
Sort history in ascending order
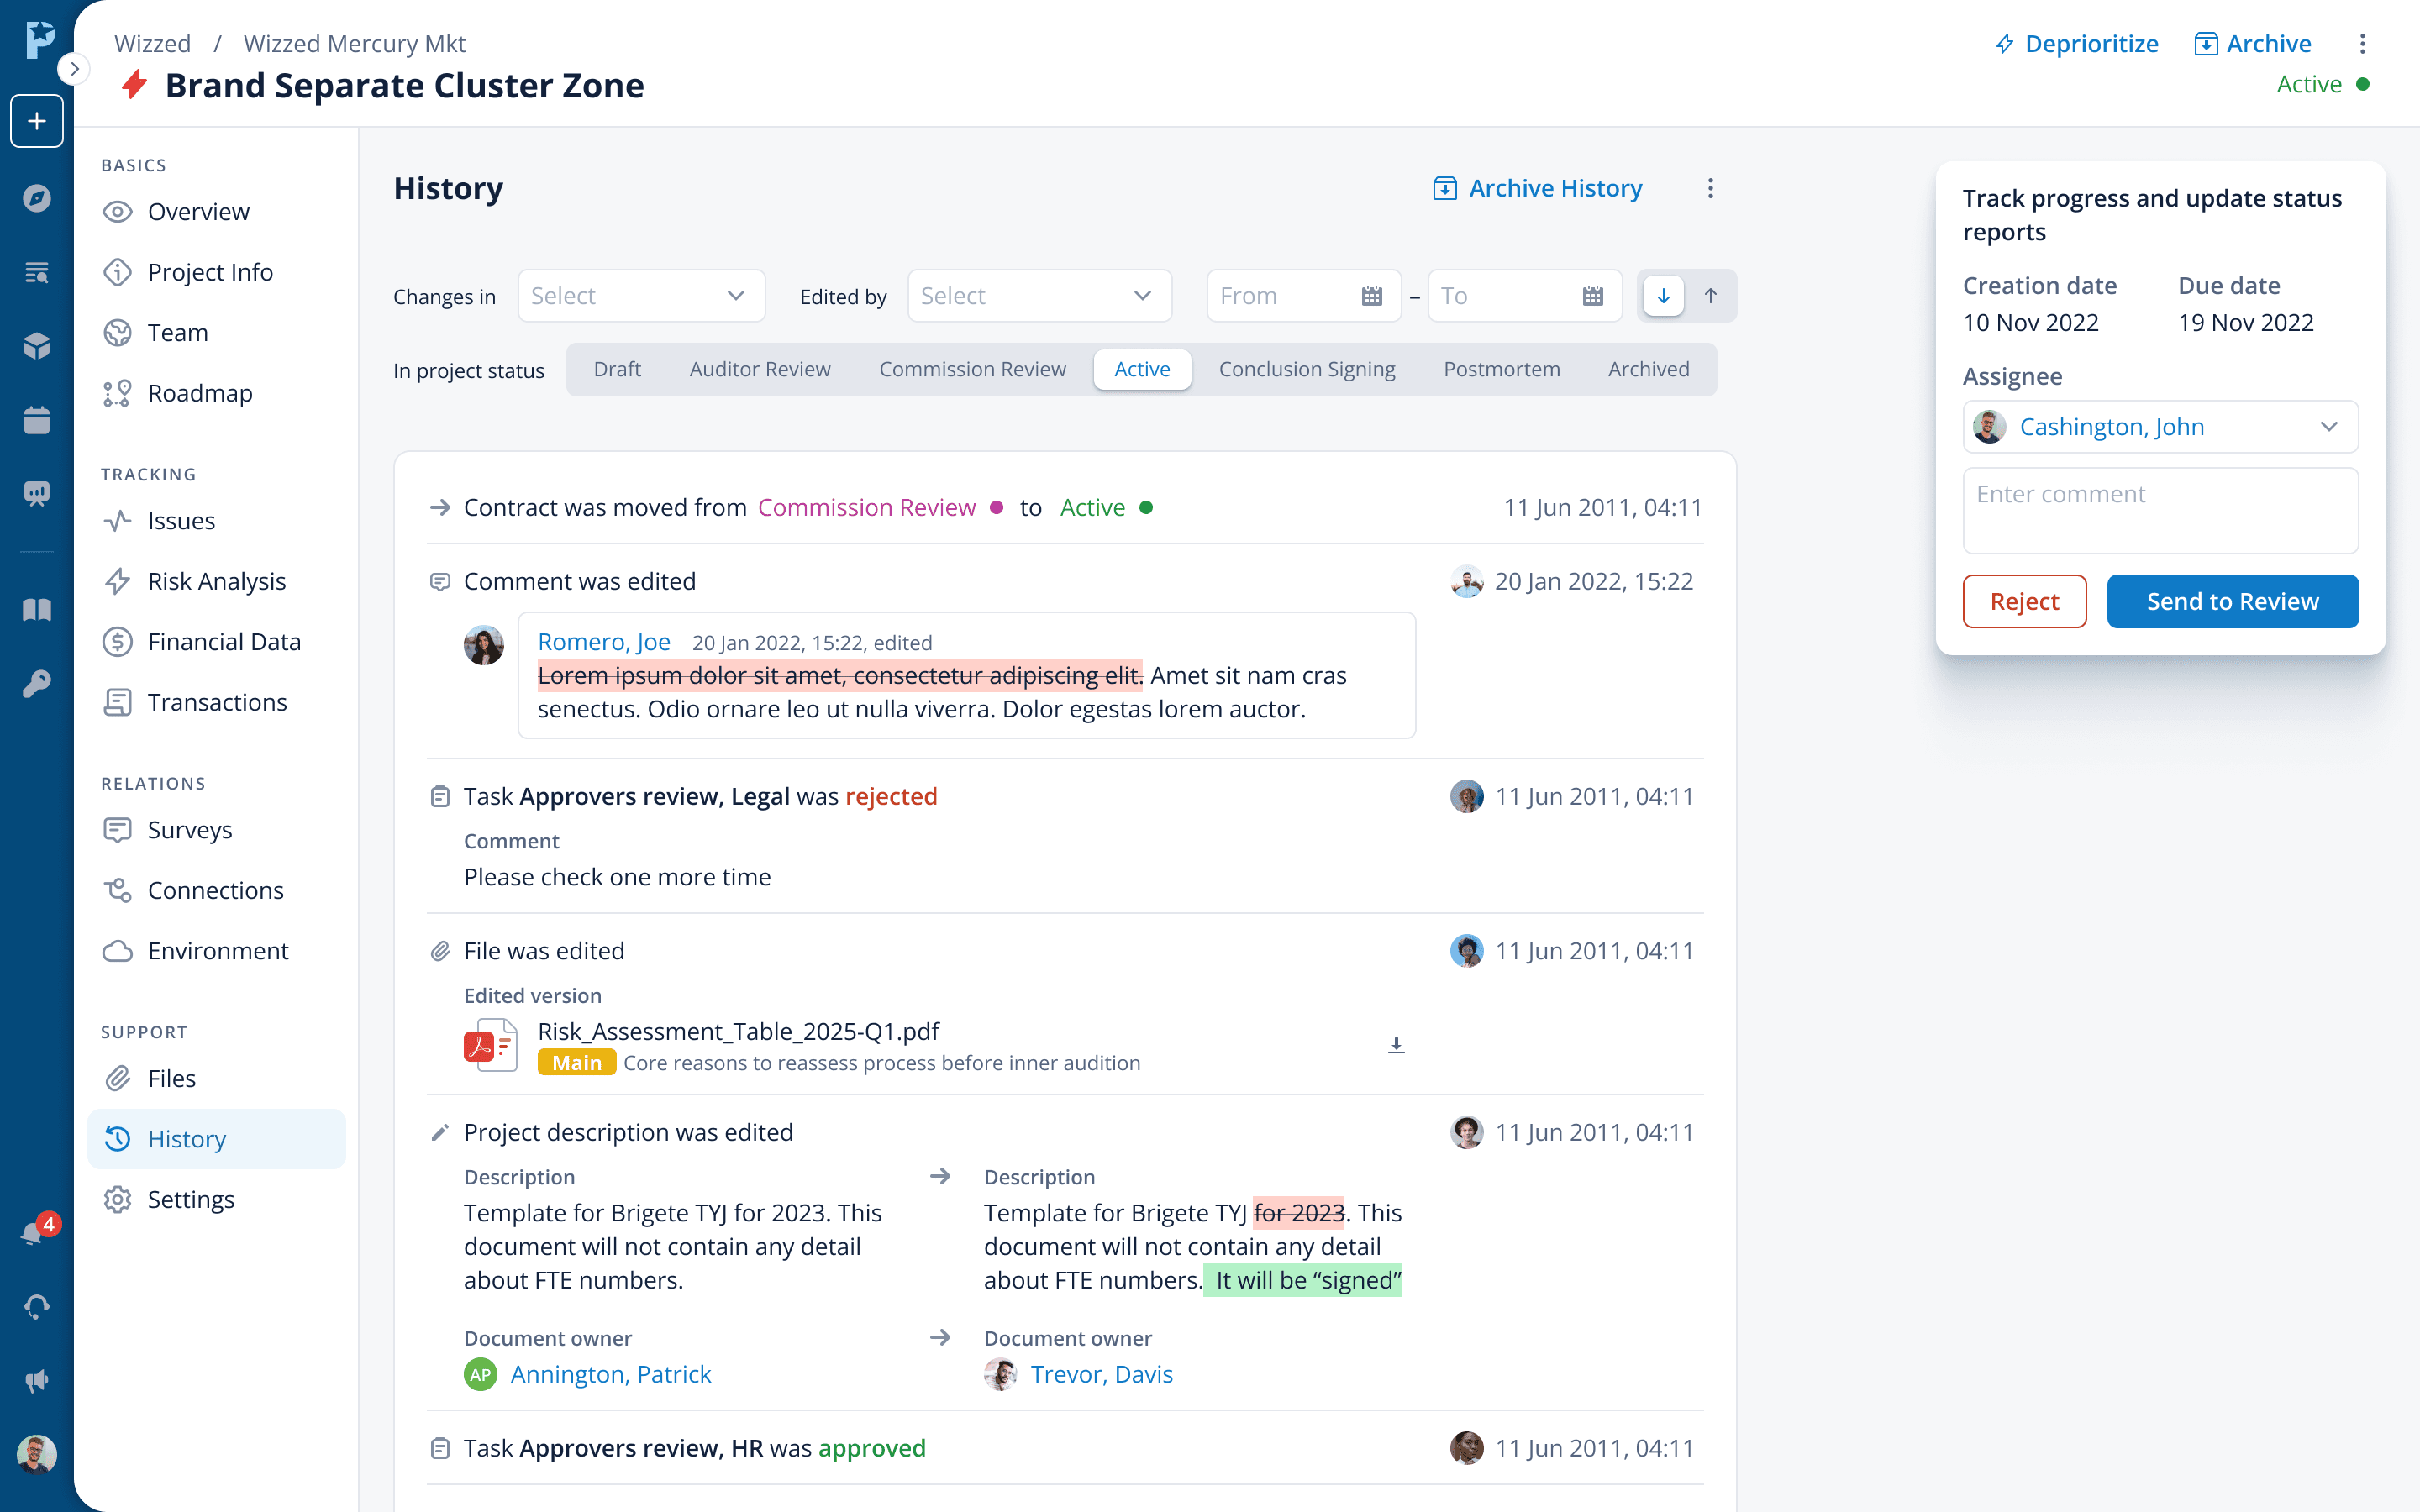pyautogui.click(x=1711, y=296)
